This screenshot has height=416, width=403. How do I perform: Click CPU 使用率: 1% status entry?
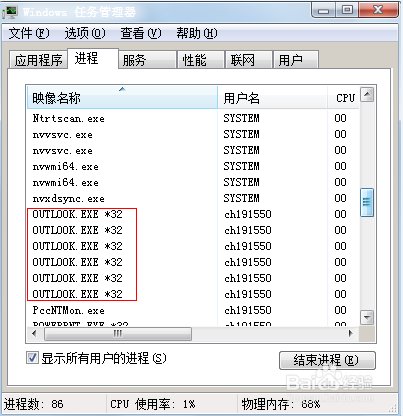point(153,404)
